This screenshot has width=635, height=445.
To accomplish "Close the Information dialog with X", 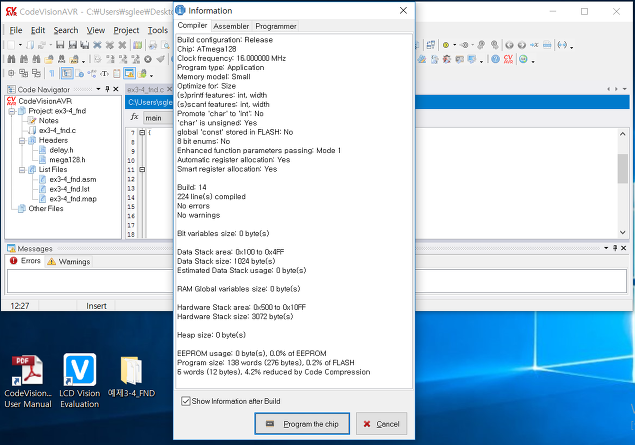I will 403,11.
